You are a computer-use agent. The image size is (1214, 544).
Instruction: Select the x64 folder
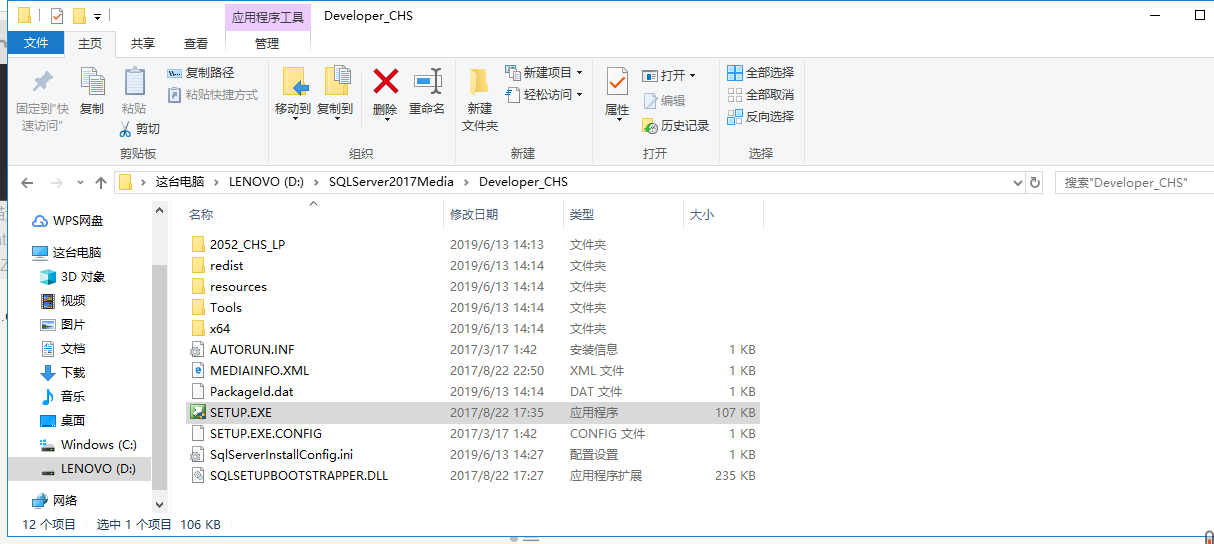[x=473, y=328]
